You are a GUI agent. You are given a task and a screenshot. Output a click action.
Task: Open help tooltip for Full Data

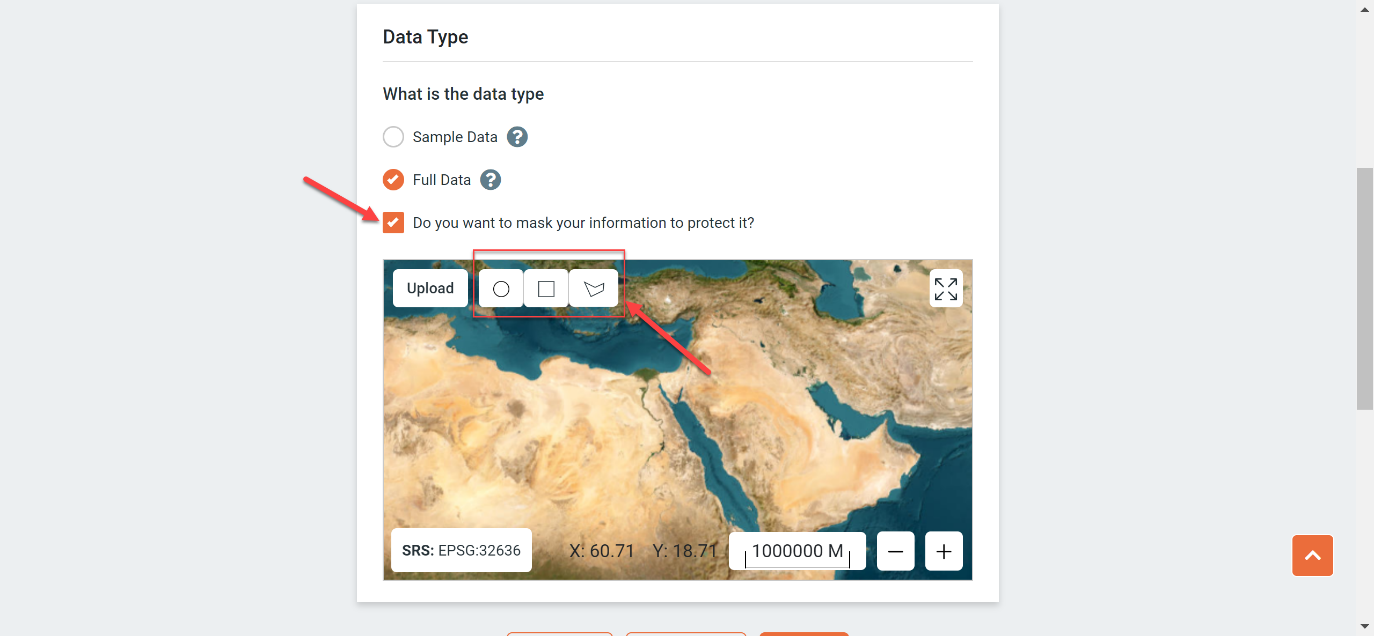click(490, 180)
